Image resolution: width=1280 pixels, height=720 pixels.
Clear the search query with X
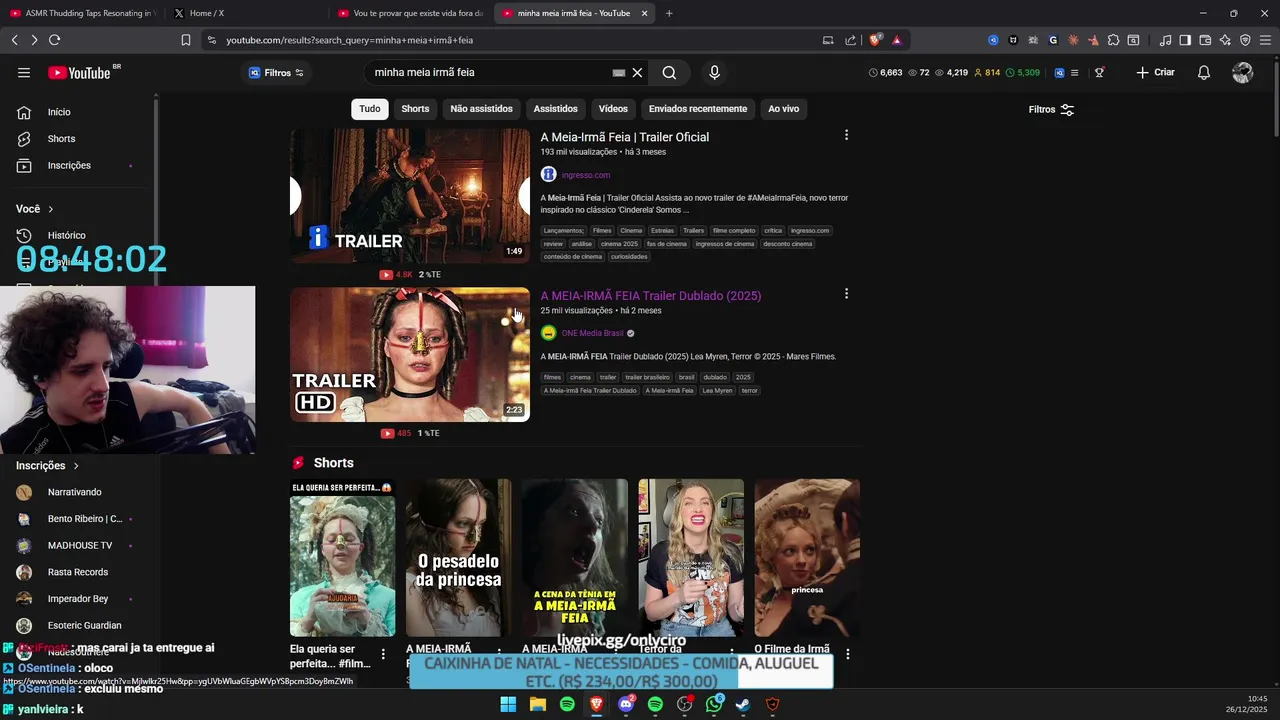637,72
